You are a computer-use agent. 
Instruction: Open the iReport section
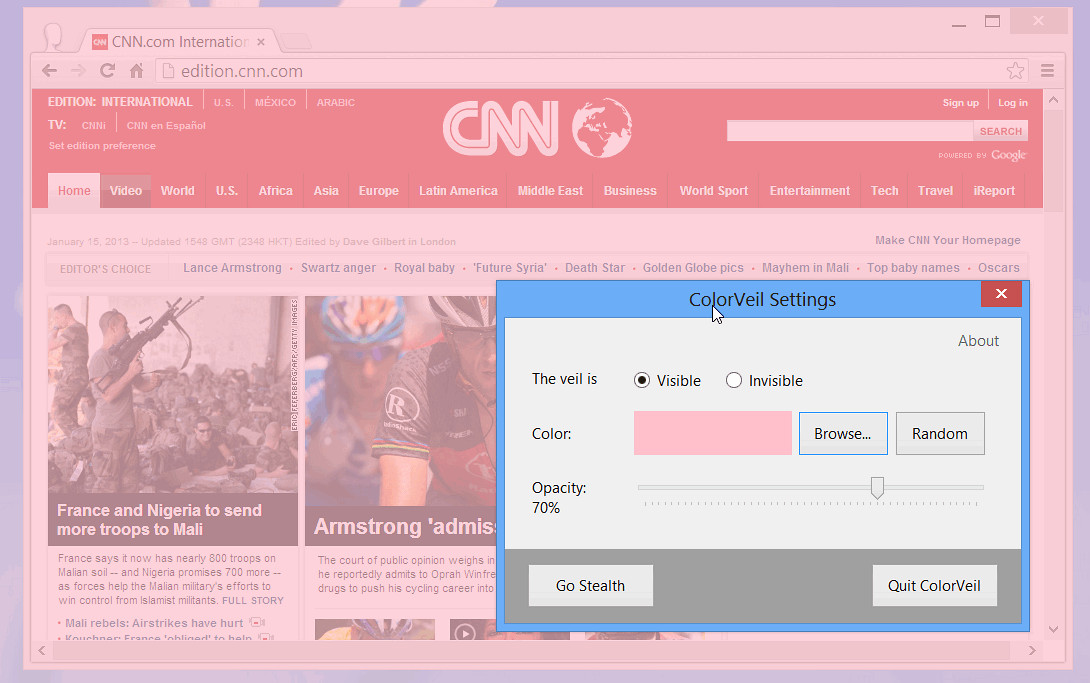(x=993, y=190)
